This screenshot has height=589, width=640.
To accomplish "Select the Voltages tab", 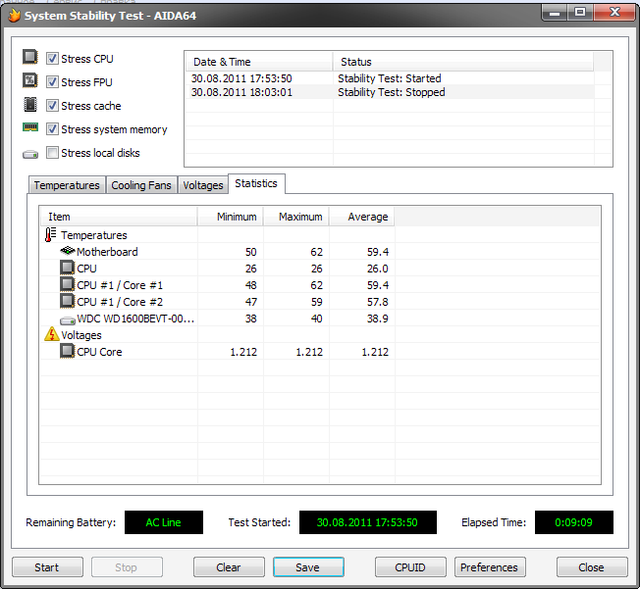I will (203, 185).
